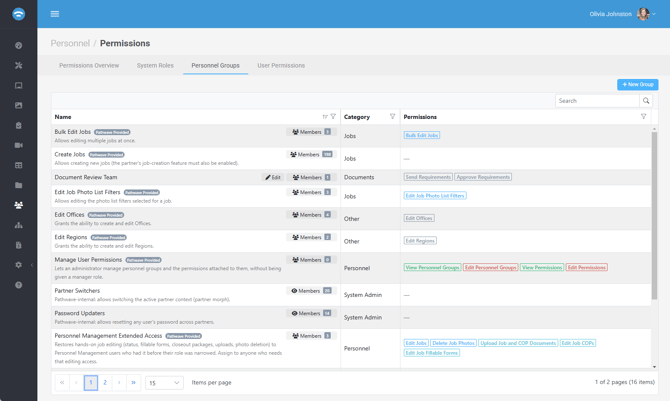670x401 pixels.
Task: Switch to the System Roles tab
Action: (x=155, y=65)
